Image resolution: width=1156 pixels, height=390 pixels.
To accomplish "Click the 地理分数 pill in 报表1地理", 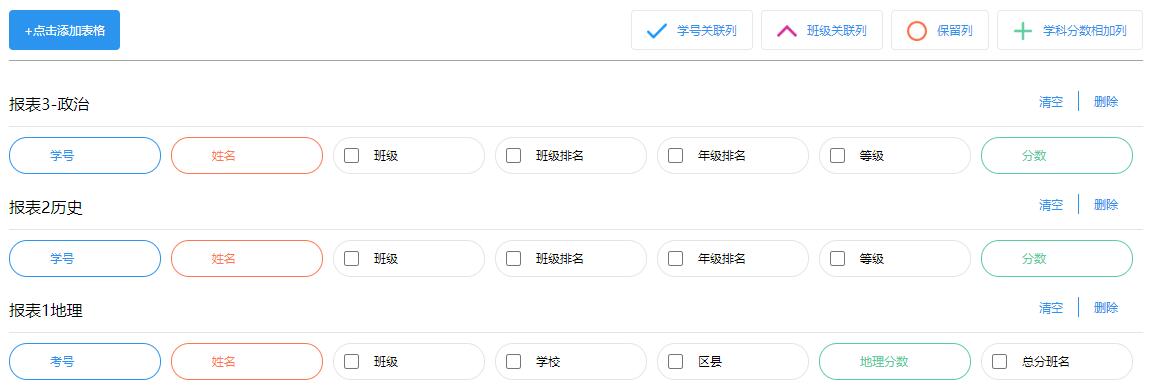I will click(895, 362).
